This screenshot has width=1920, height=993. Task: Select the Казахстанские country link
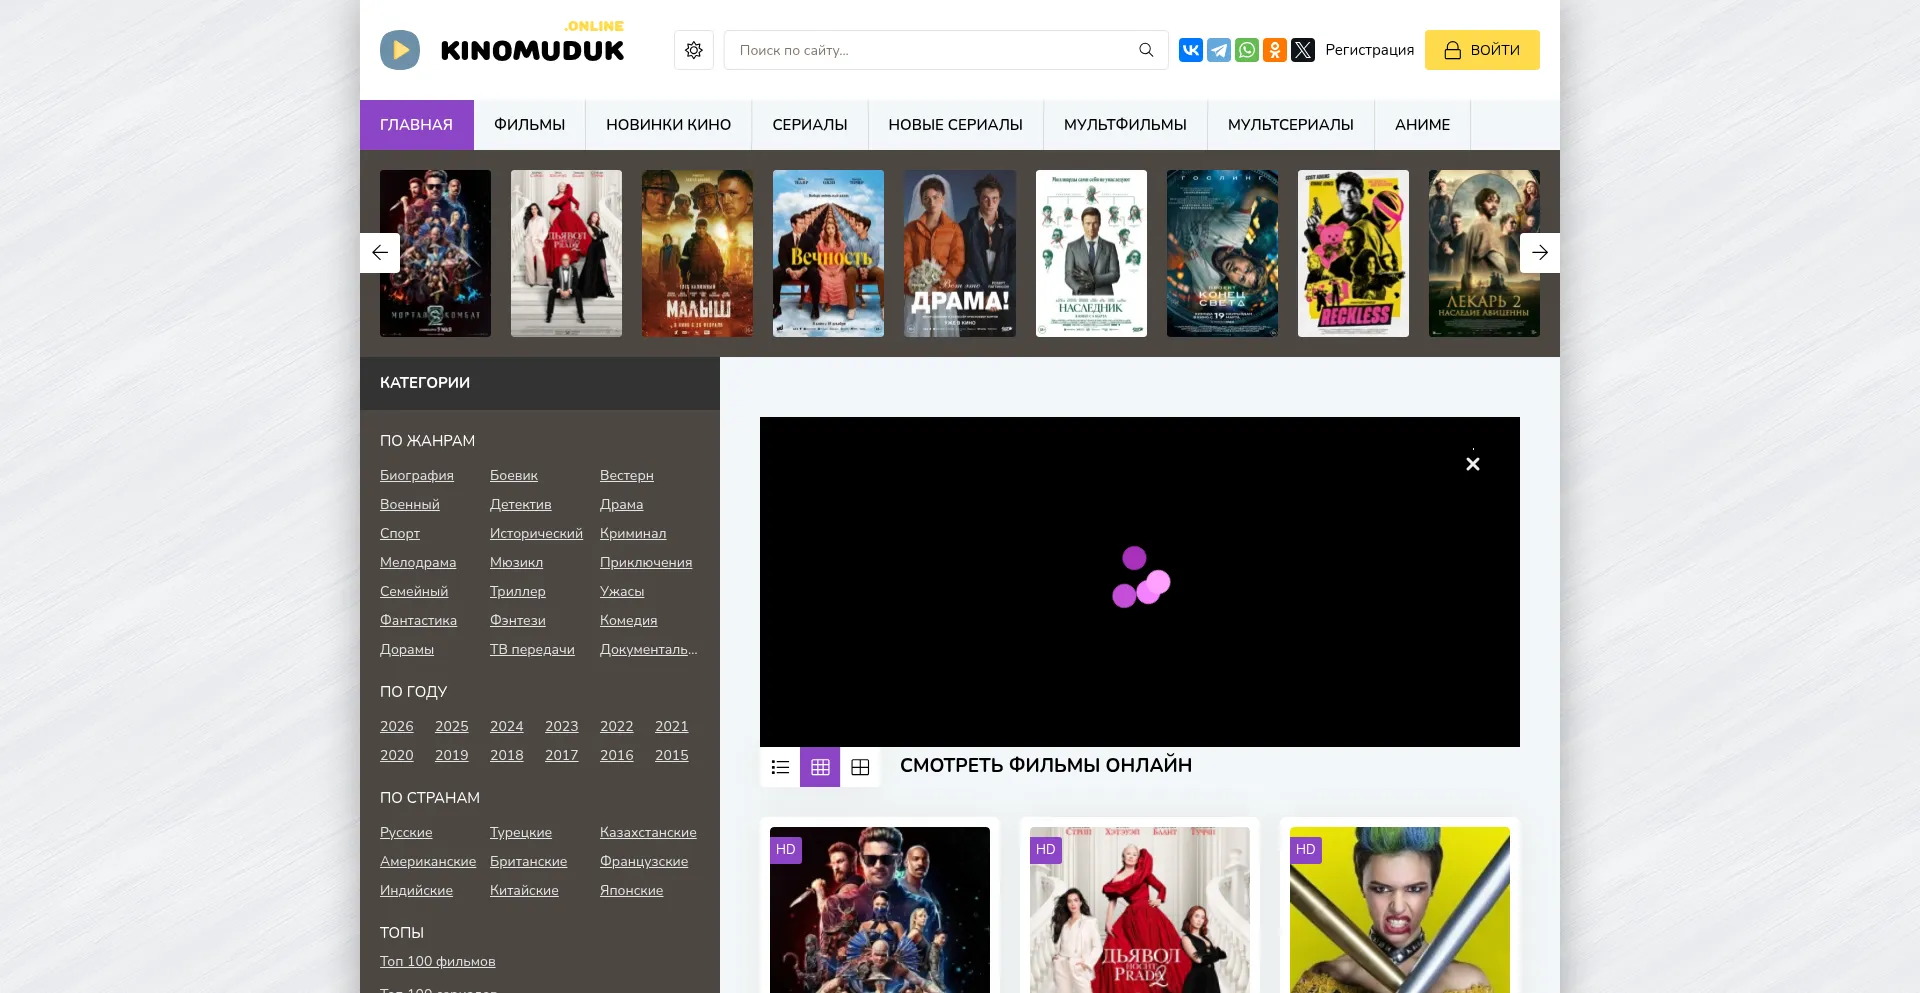[648, 832]
